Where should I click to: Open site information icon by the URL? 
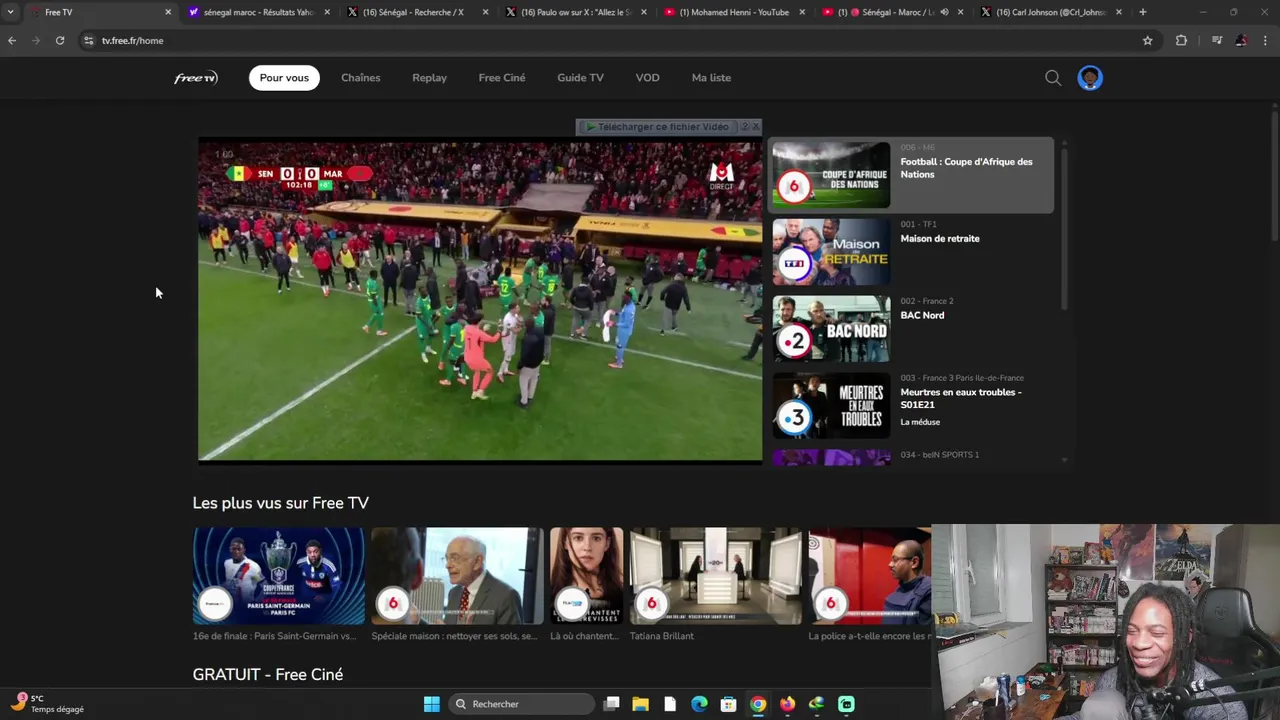88,41
